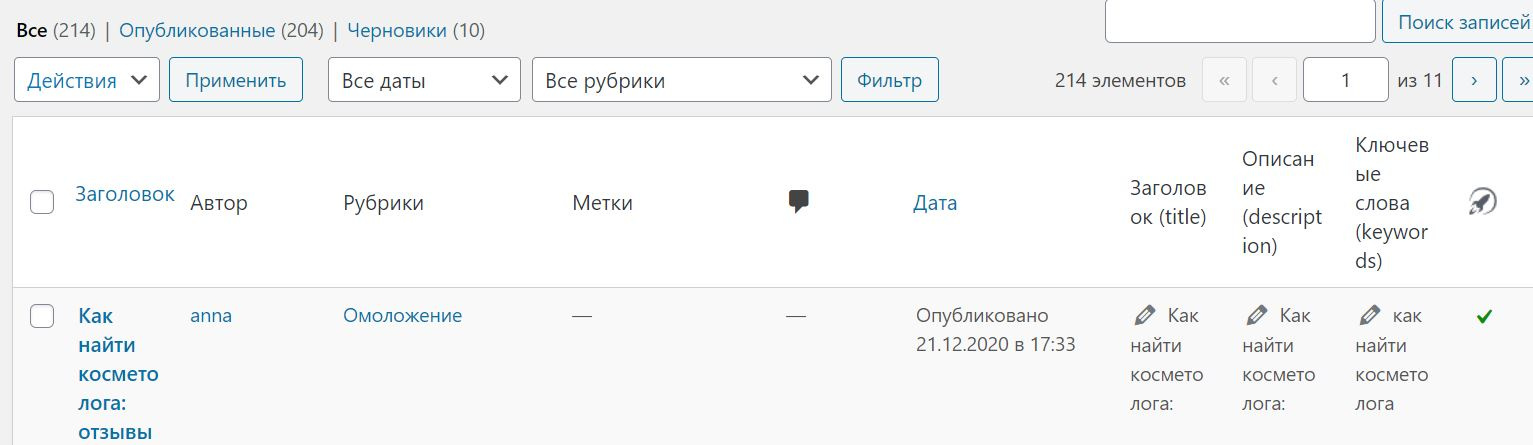Go to next page arrow

pyautogui.click(x=1474, y=80)
